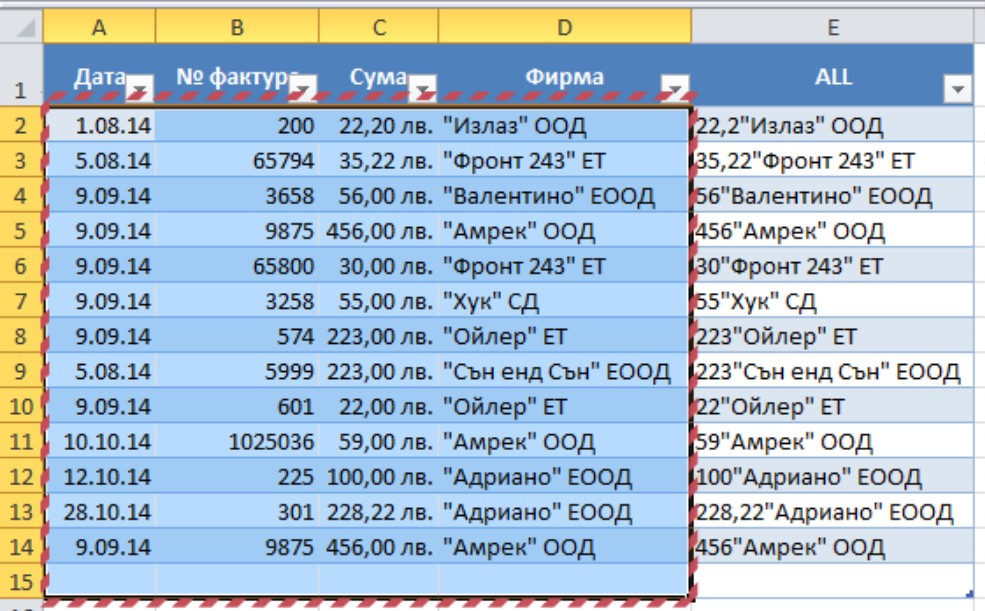
Task: Select row 5 via its row header
Action: pos(21,230)
